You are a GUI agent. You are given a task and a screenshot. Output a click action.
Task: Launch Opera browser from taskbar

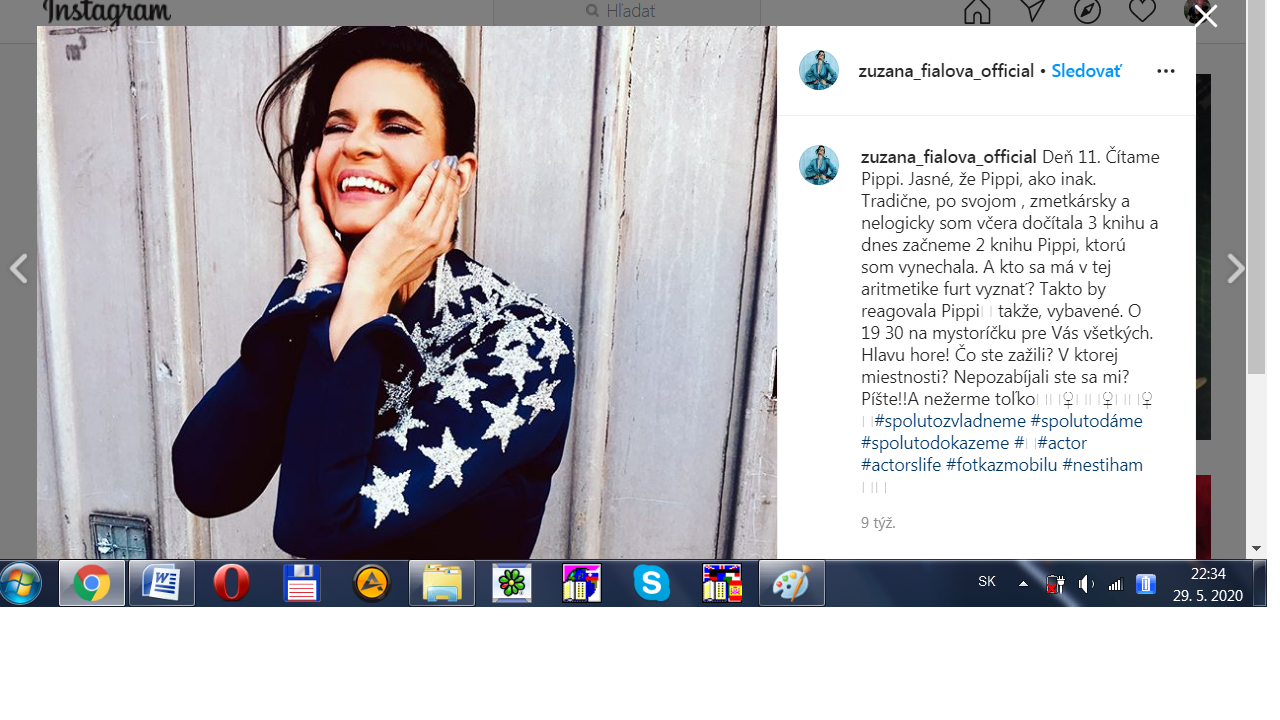(x=231, y=583)
